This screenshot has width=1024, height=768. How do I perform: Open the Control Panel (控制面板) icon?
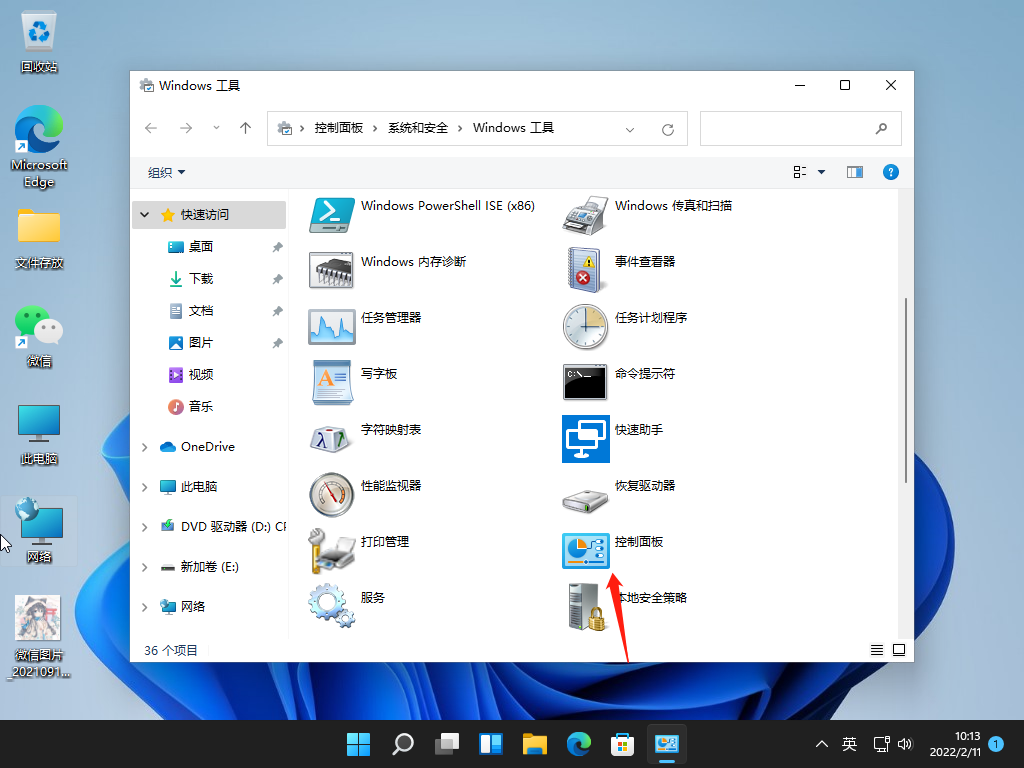[x=586, y=551]
